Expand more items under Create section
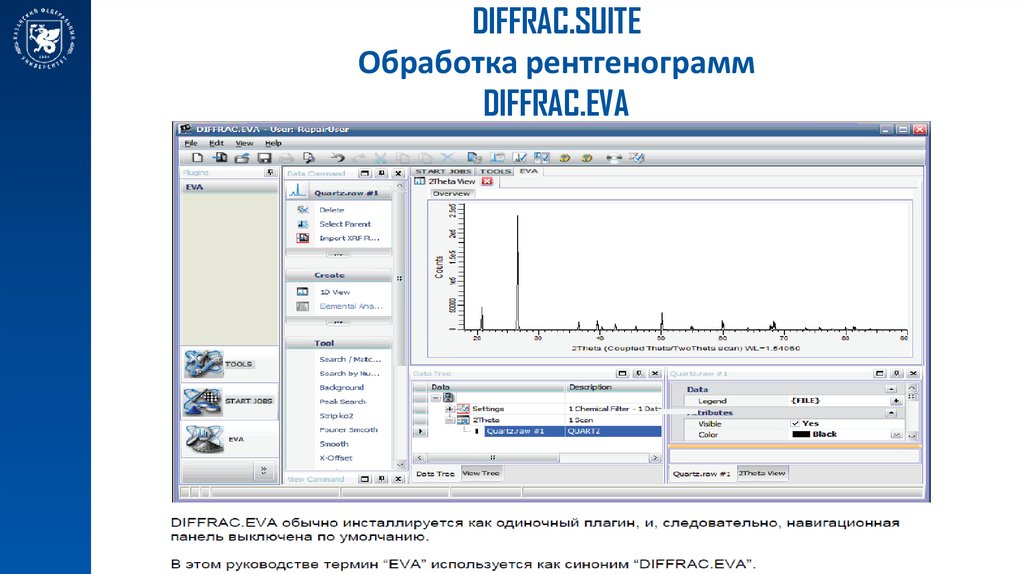The width and height of the screenshot is (1024, 574). [x=338, y=322]
